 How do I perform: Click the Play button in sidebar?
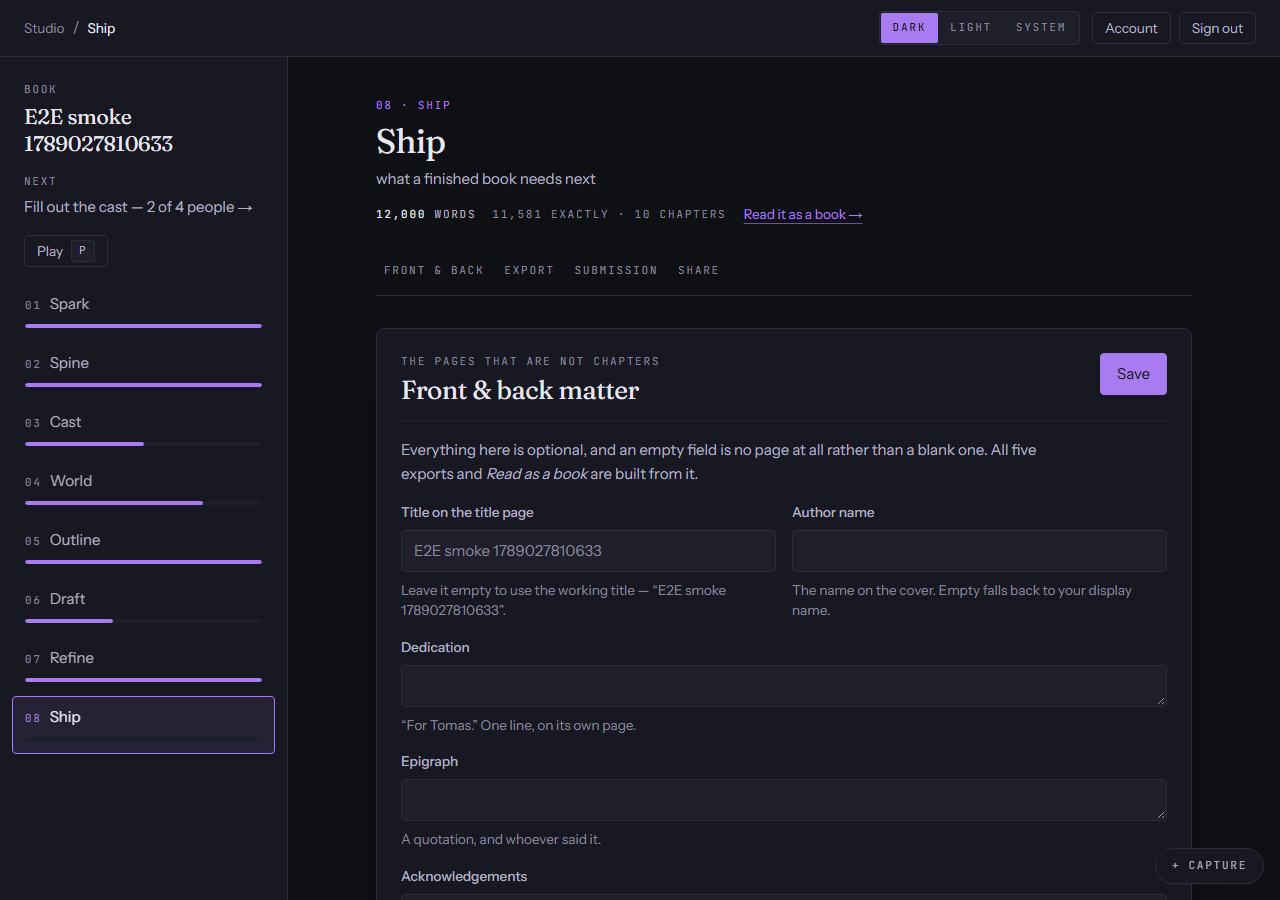pos(66,251)
